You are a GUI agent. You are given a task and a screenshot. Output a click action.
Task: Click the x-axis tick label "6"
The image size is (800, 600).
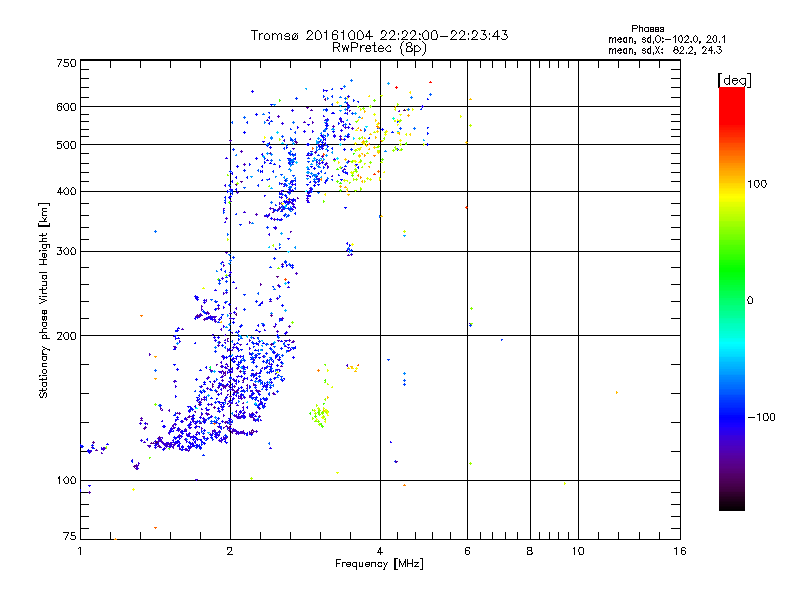pos(467,551)
